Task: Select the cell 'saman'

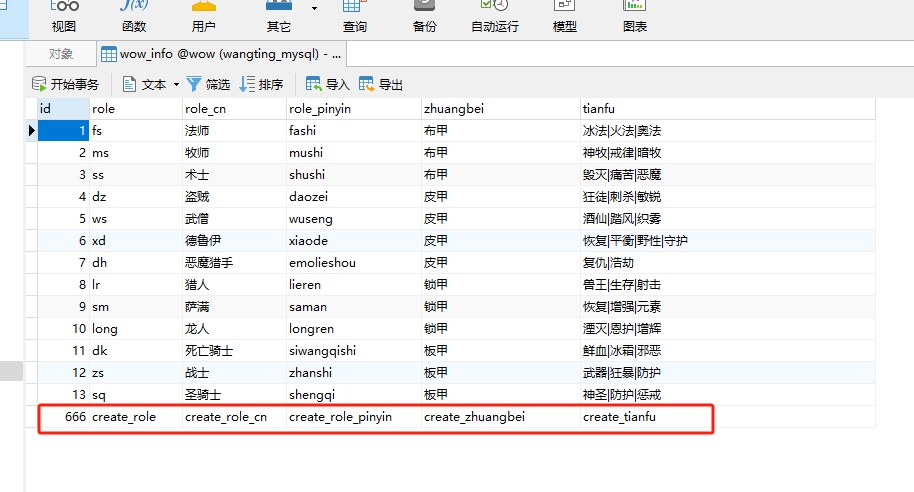Action: pos(354,307)
